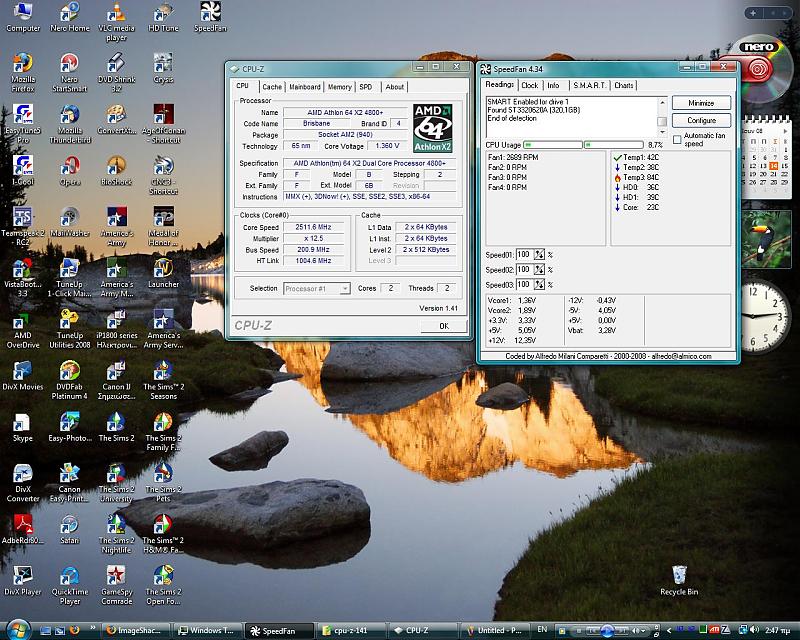Select the QuickTime Player desktop icon
The height and width of the screenshot is (640, 800).
click(x=70, y=585)
